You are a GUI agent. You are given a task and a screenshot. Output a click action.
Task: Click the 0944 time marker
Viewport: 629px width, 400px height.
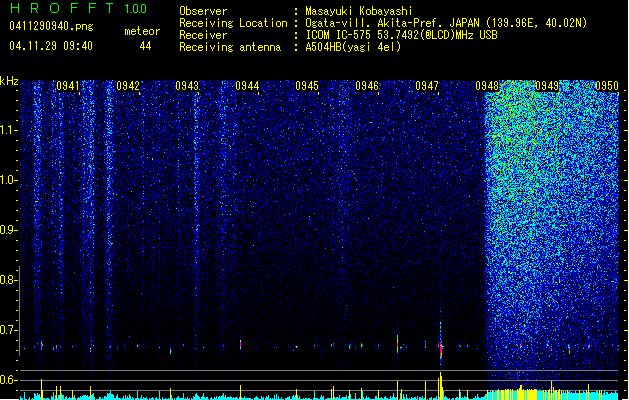pos(248,86)
